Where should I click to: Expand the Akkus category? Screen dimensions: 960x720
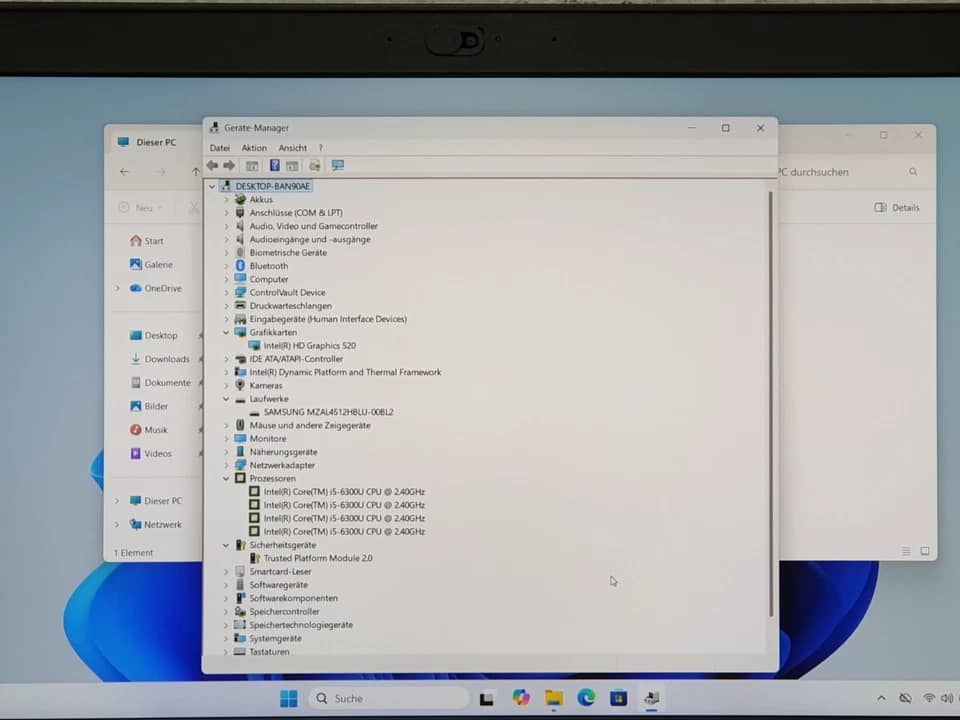click(x=226, y=200)
